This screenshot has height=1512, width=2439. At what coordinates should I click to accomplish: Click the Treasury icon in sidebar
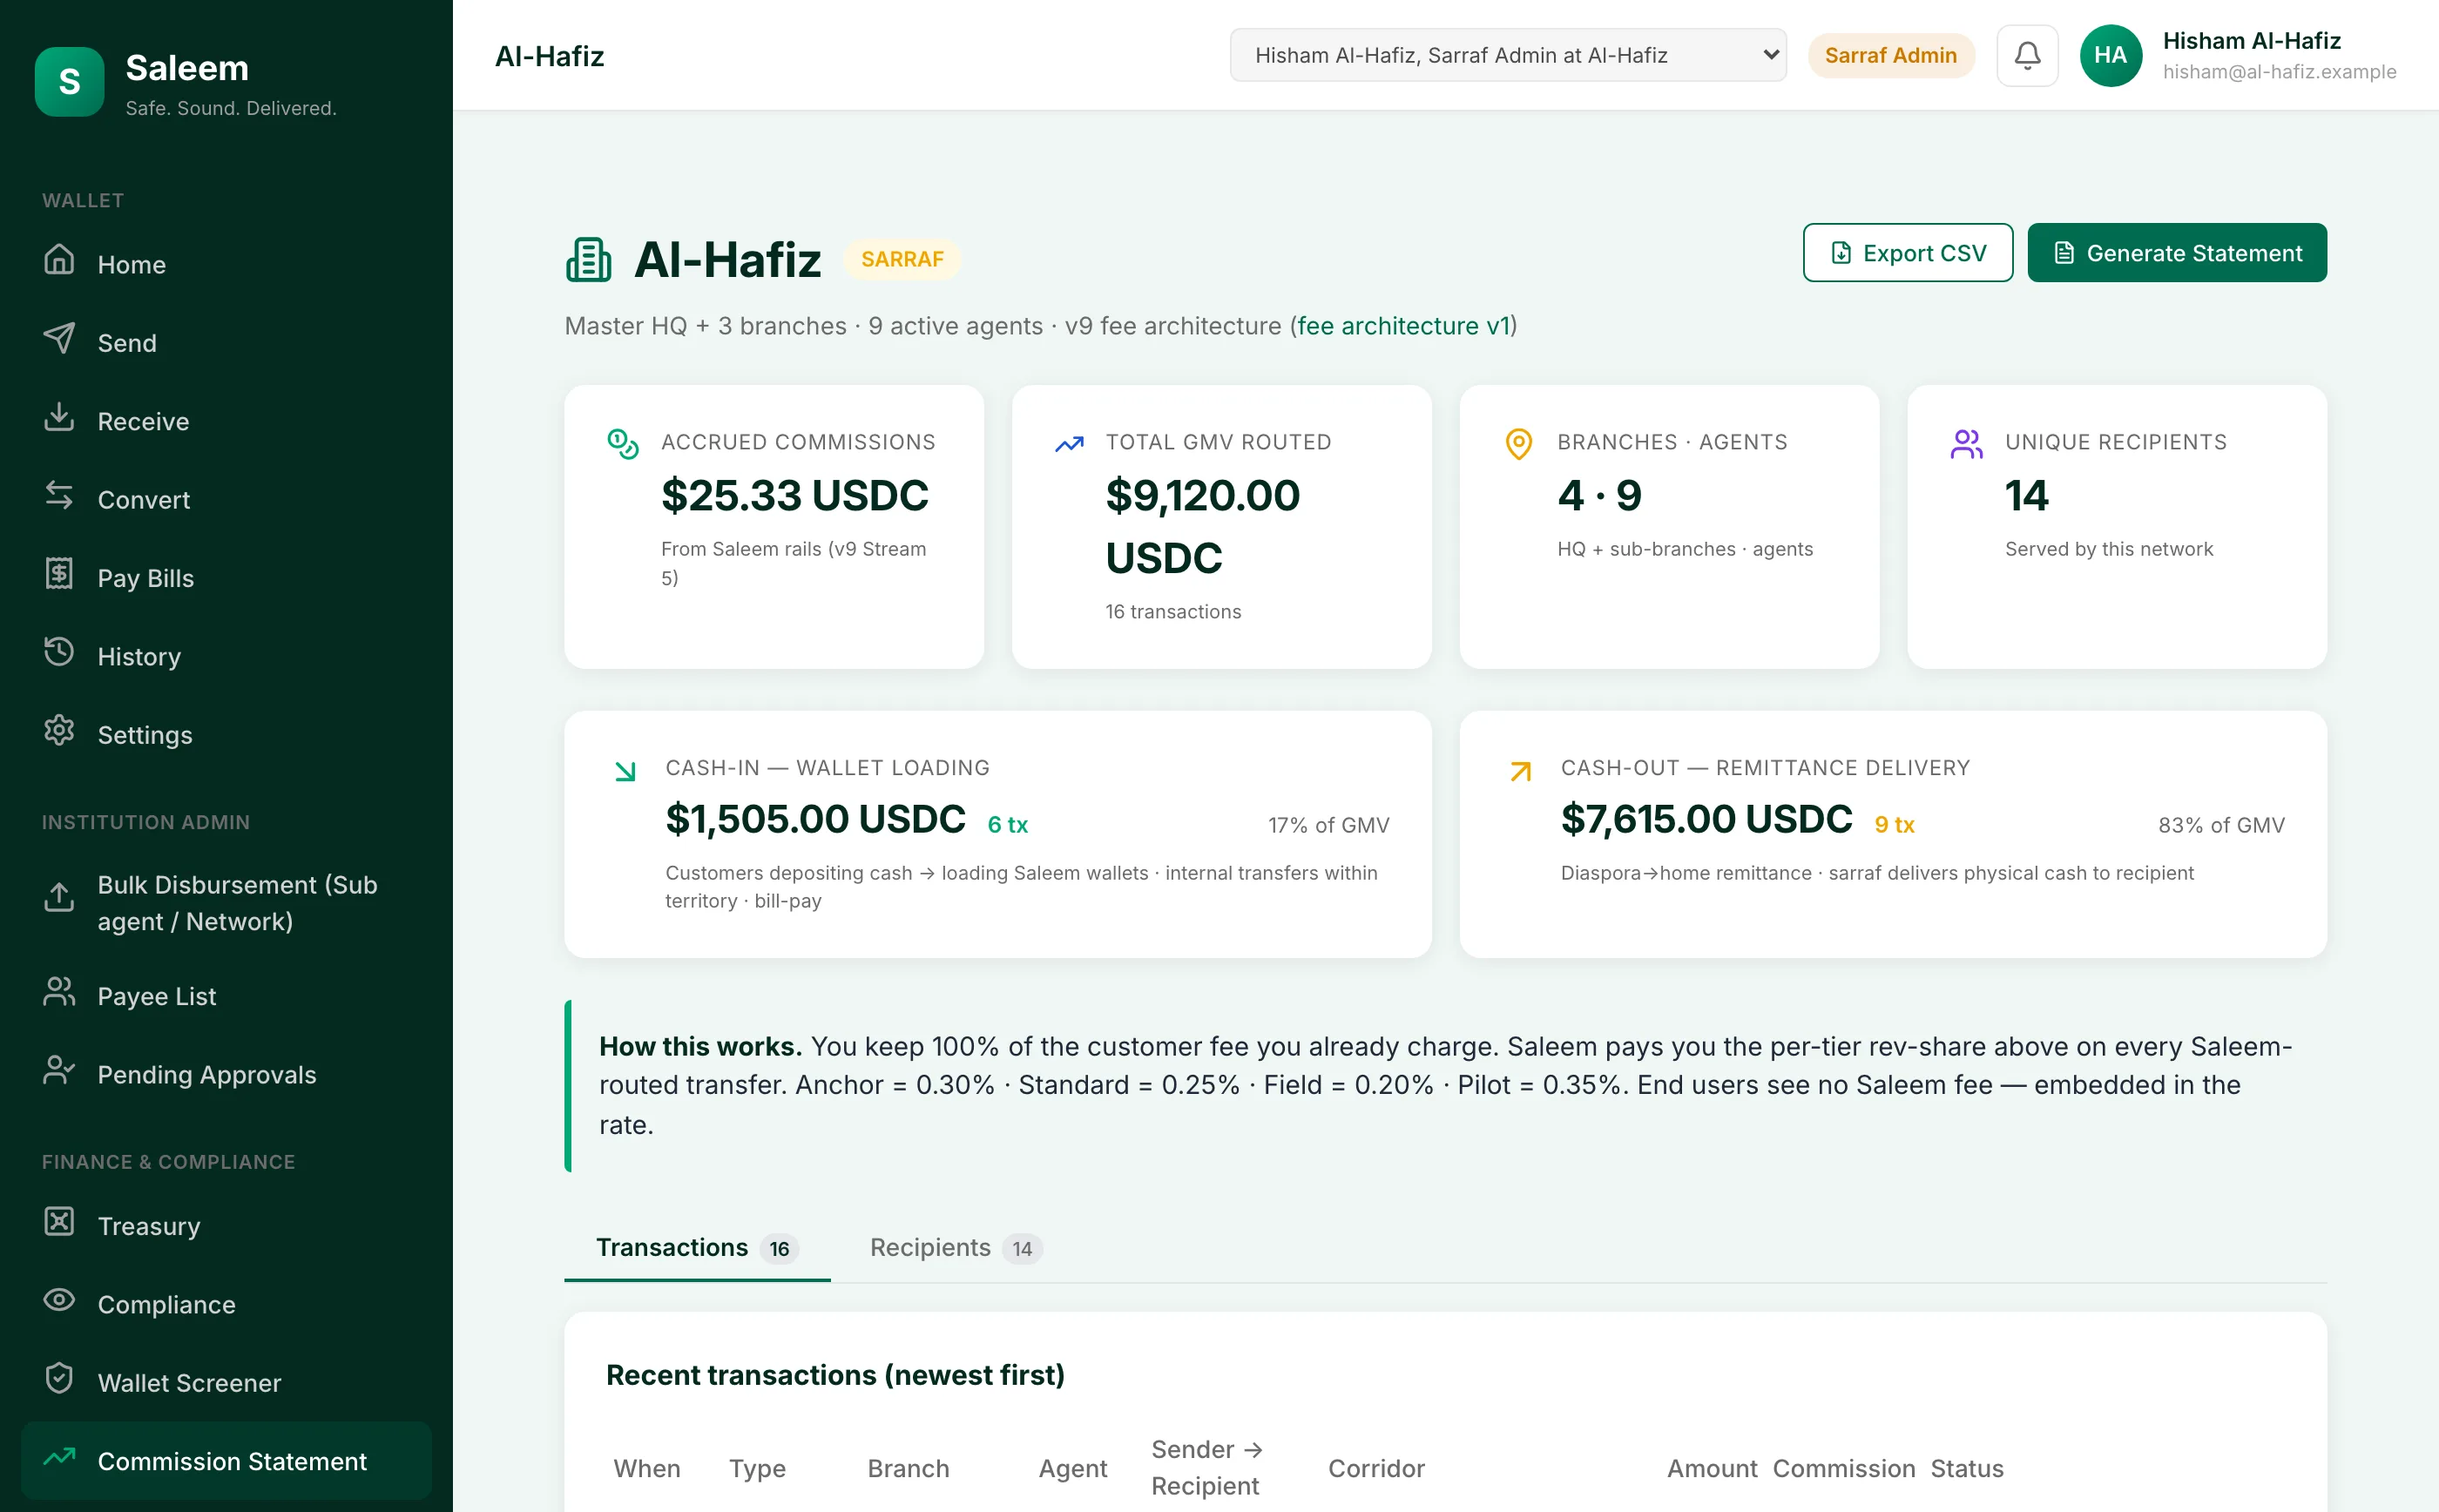coord(59,1222)
